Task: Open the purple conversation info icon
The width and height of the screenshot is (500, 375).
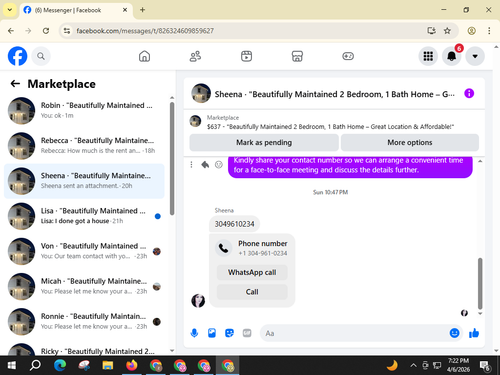Action: click(x=469, y=93)
